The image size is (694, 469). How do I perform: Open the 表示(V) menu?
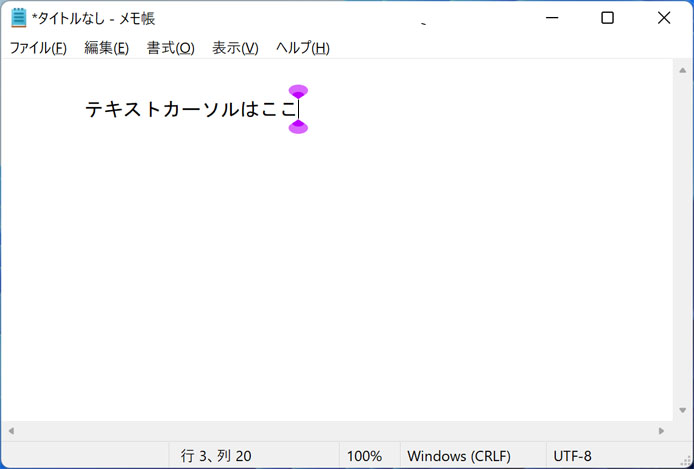(x=235, y=48)
